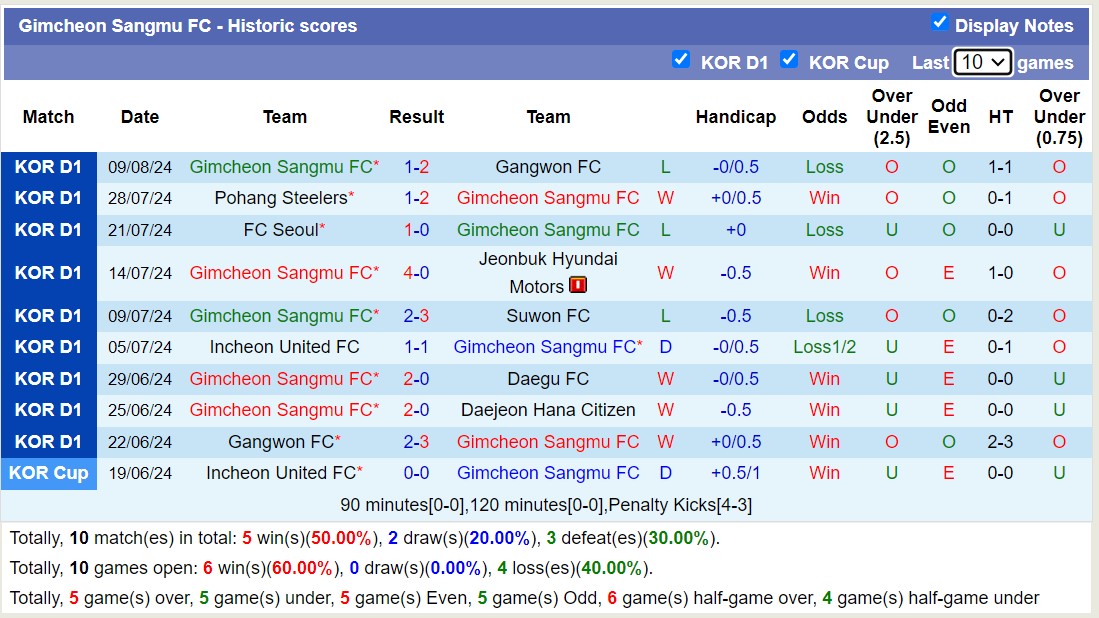Select the Suwon FC team link
Image resolution: width=1099 pixels, height=618 pixels.
(x=548, y=316)
